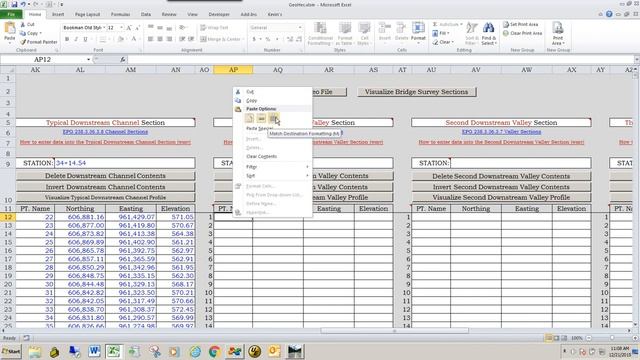640x360 pixels.
Task: Open link about entering Second Downstream Valley data
Action: (x=501, y=142)
